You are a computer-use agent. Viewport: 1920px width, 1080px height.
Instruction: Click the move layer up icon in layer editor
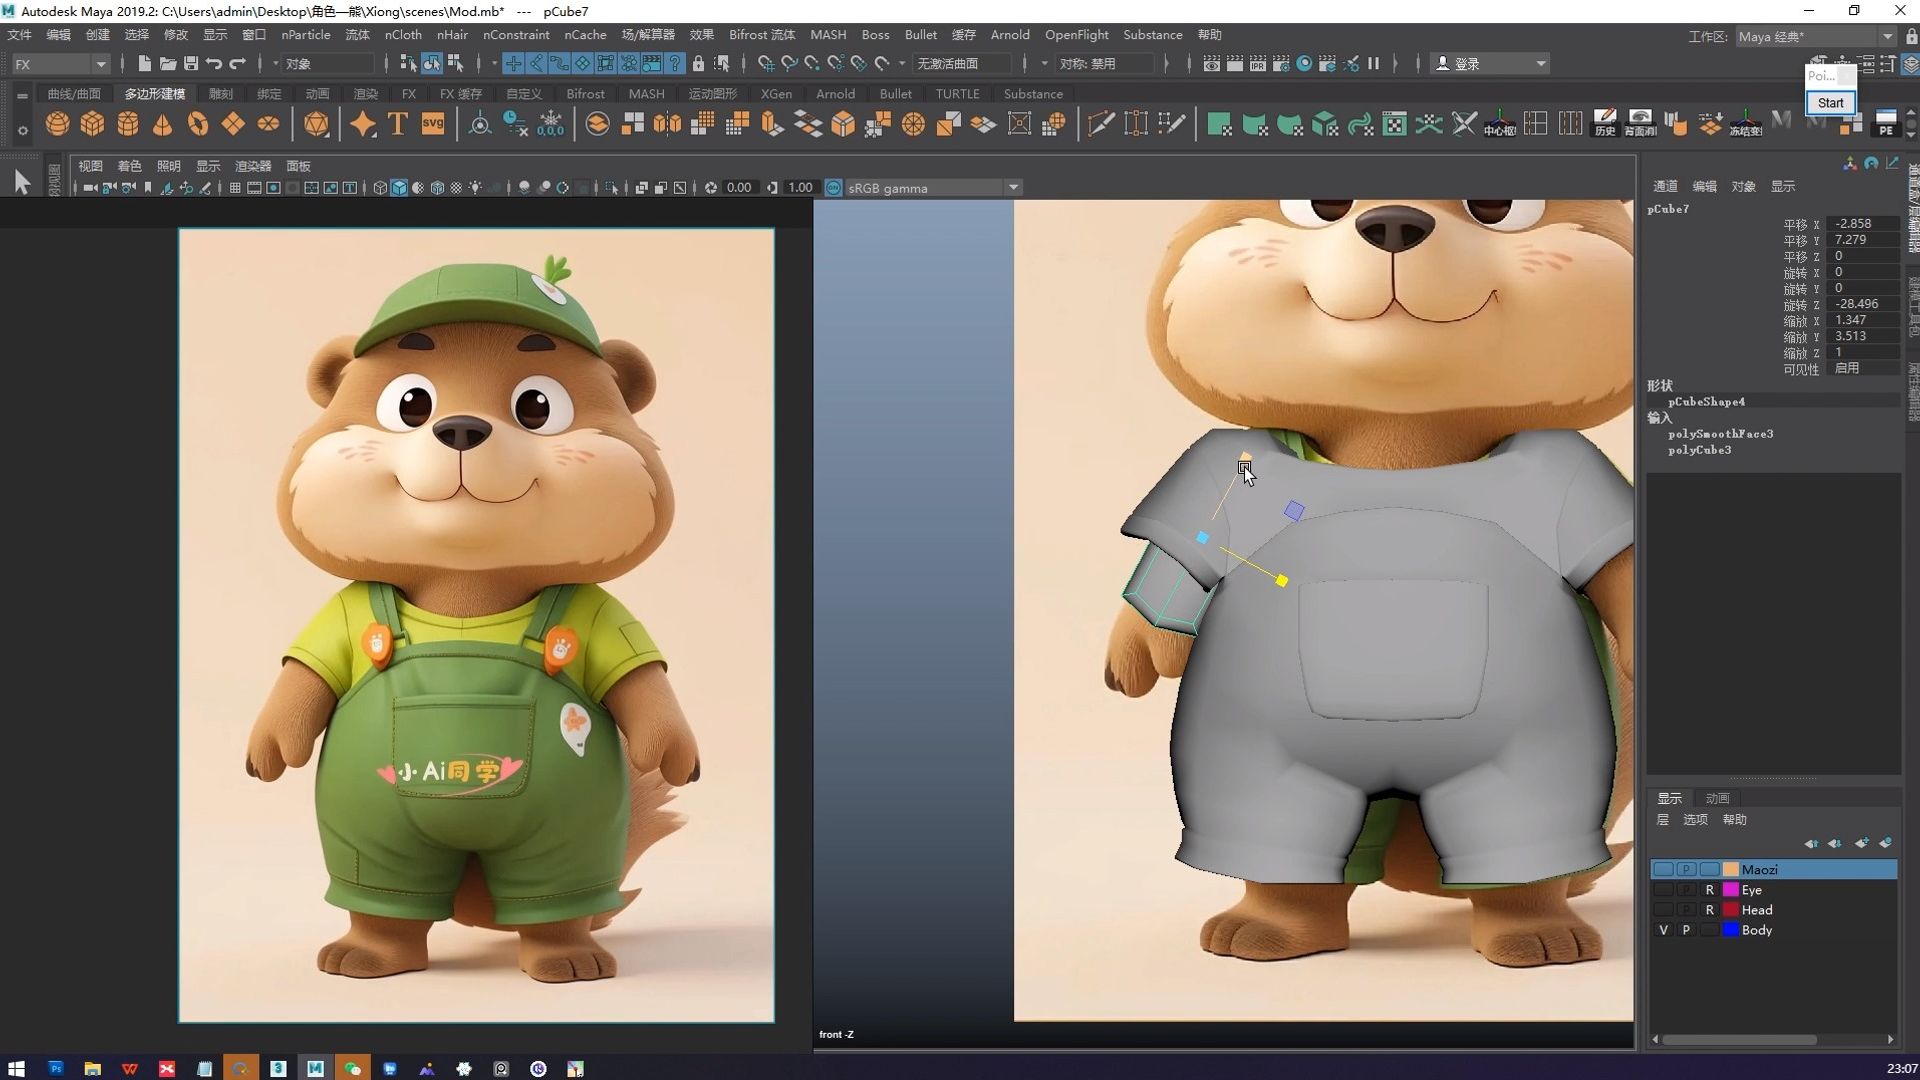(x=1812, y=843)
